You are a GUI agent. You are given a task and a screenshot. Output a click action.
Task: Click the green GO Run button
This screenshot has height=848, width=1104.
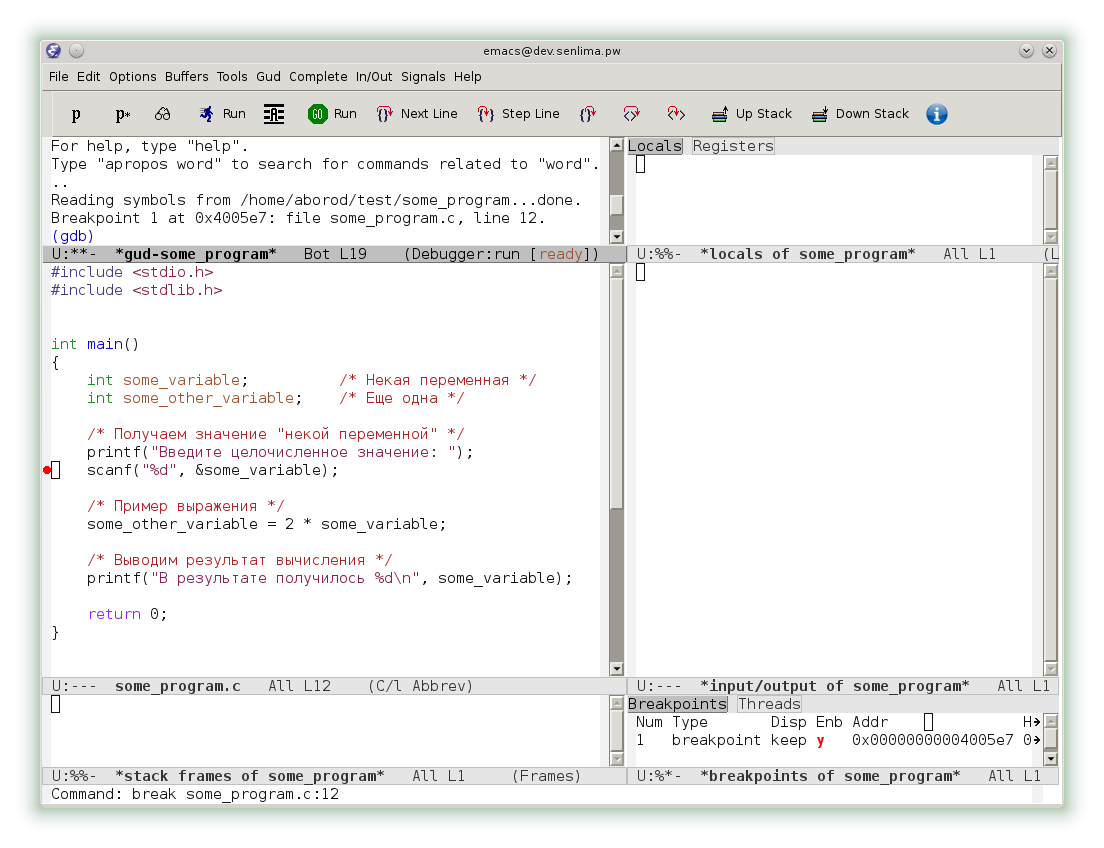[318, 114]
